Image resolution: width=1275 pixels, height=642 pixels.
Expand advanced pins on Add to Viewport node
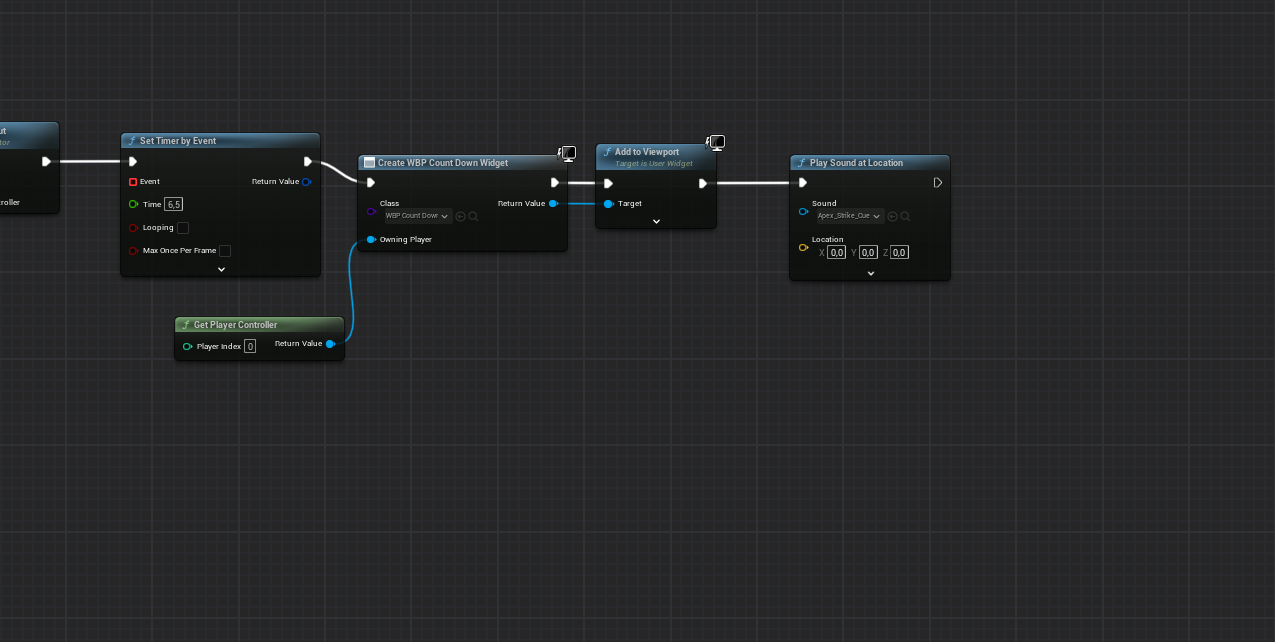pos(656,222)
